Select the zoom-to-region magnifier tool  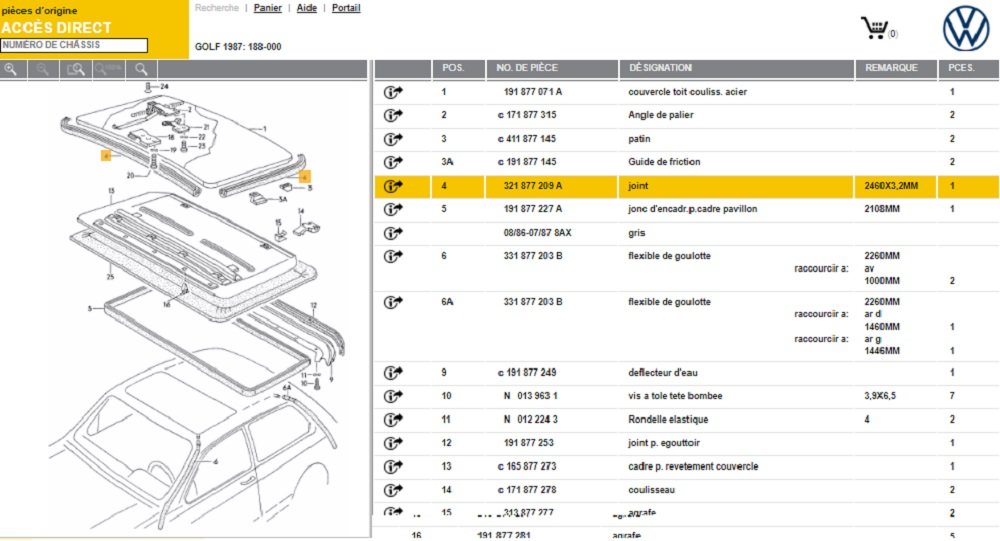click(76, 70)
